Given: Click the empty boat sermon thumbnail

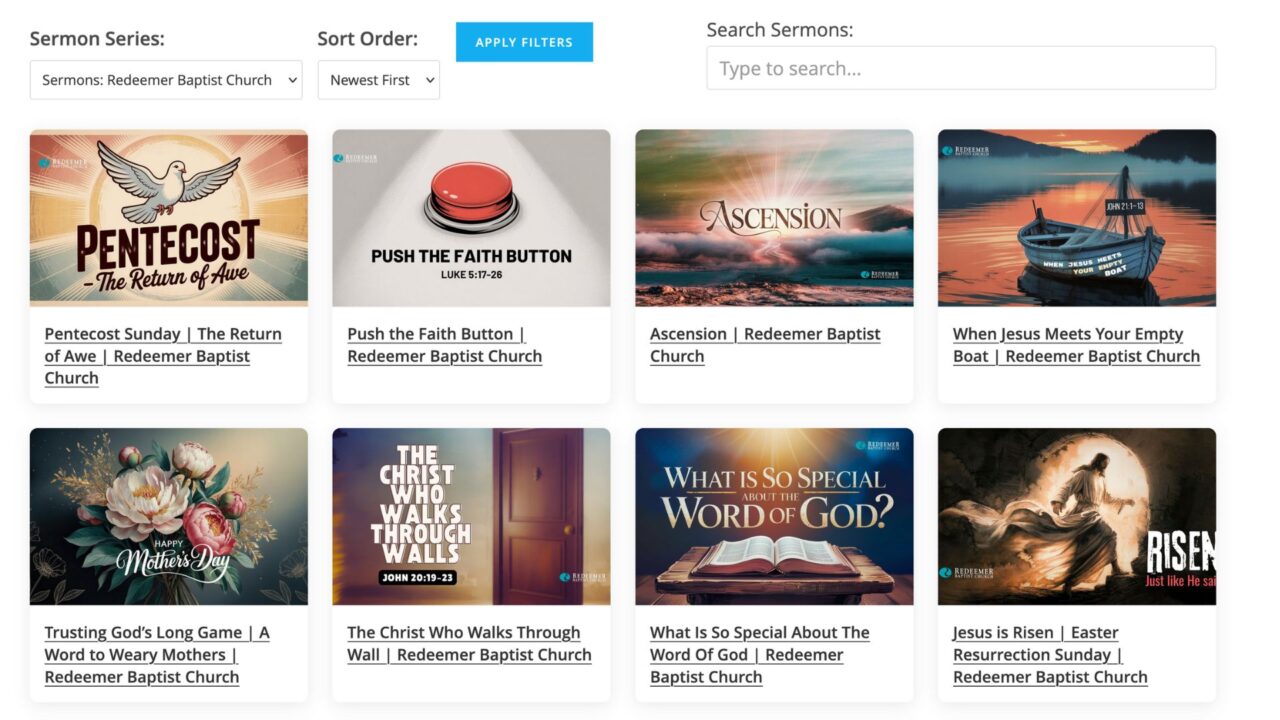Looking at the screenshot, I should click(x=1076, y=217).
